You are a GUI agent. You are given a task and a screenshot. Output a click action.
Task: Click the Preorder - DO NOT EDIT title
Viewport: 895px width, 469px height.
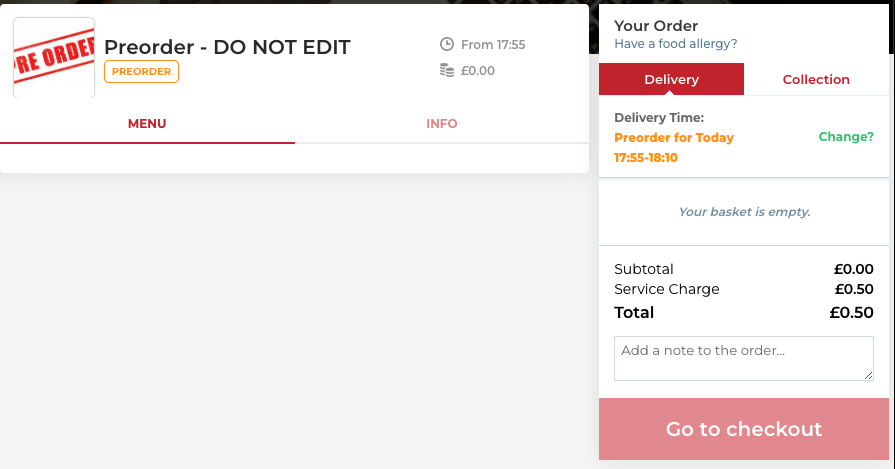pyautogui.click(x=227, y=47)
